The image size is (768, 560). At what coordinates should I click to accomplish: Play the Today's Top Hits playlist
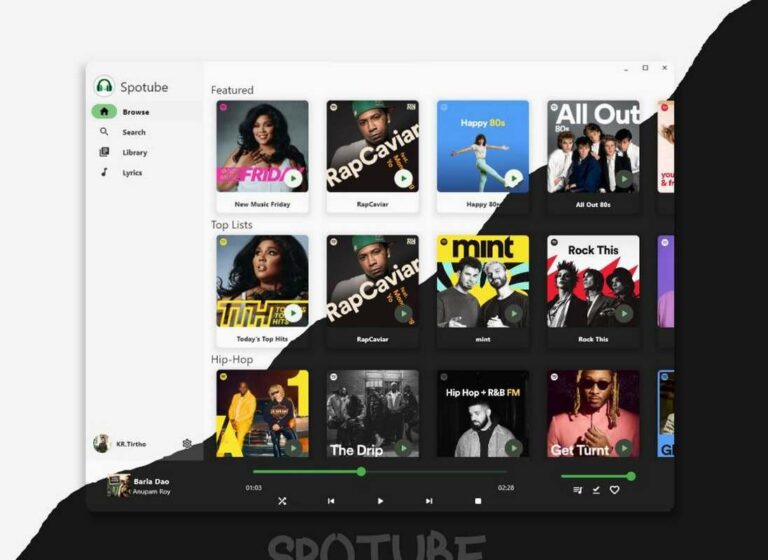click(293, 314)
